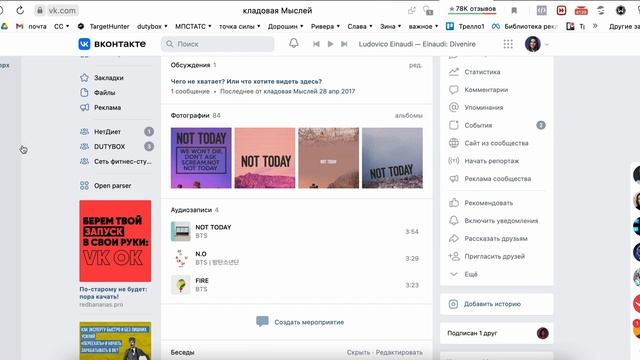The height and width of the screenshot is (360, 640).
Task: Open the TargetHunter bookmark
Action: [103, 26]
